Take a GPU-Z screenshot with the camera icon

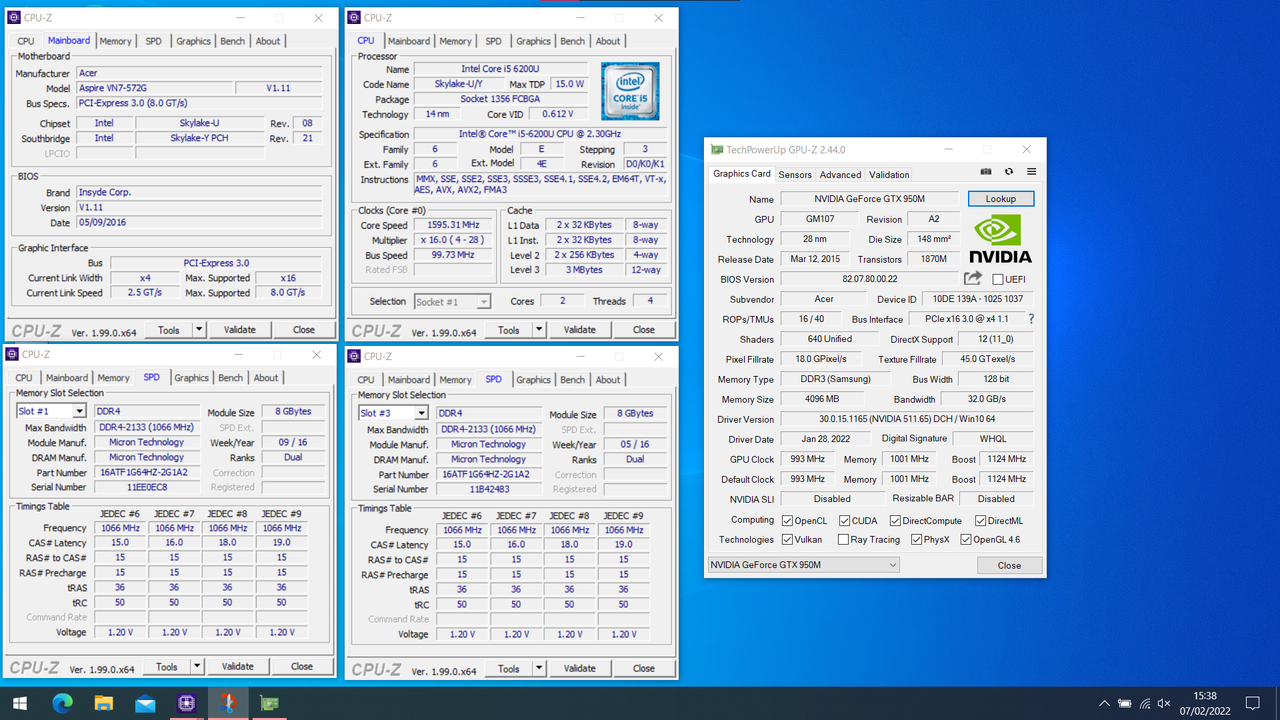coord(986,172)
